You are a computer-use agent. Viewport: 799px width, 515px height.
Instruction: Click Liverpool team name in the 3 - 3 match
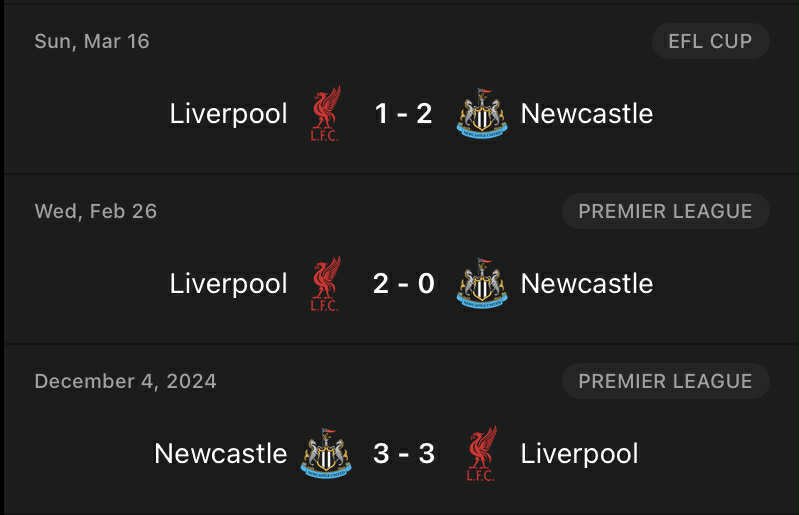click(x=580, y=454)
